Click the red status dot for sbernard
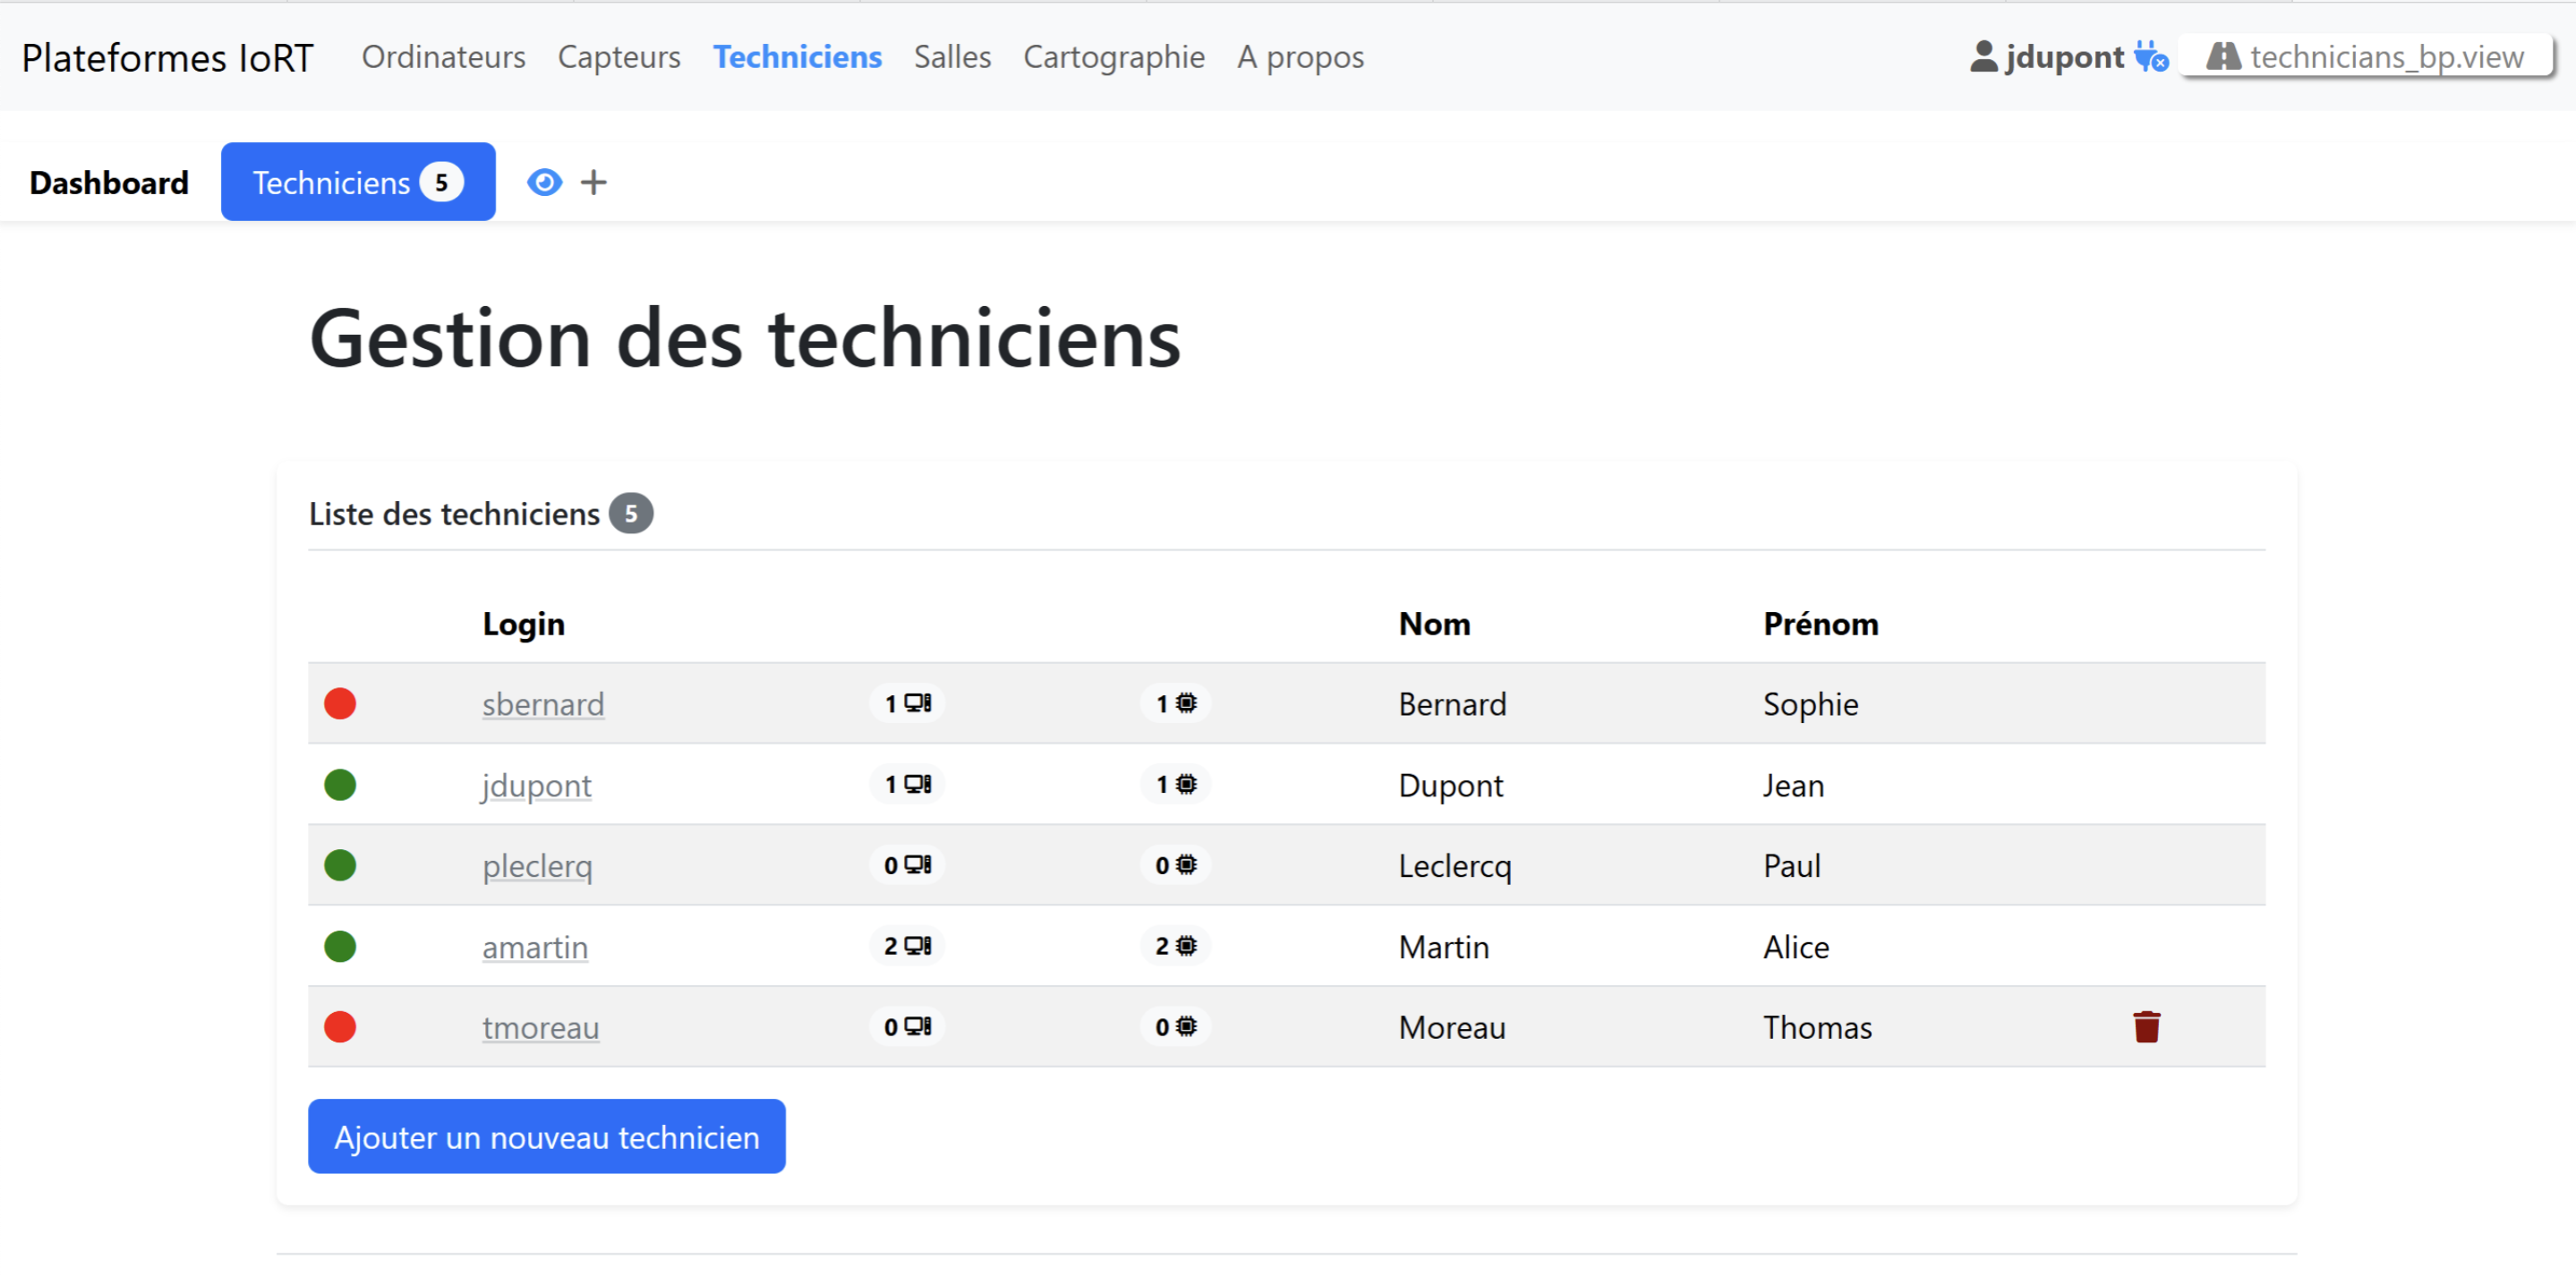The width and height of the screenshot is (2576, 1276). click(x=340, y=703)
